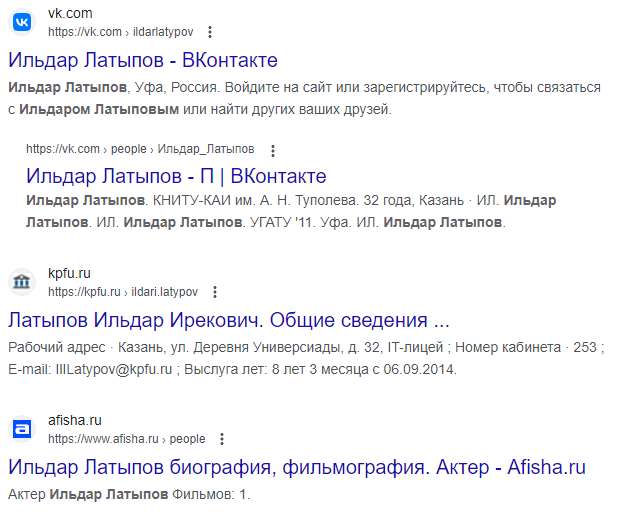Viewport: 620px width, 515px height.
Task: Click snippet 'Актер Ильдар Латыпов Фильмов: 1.'
Action: pos(129,494)
